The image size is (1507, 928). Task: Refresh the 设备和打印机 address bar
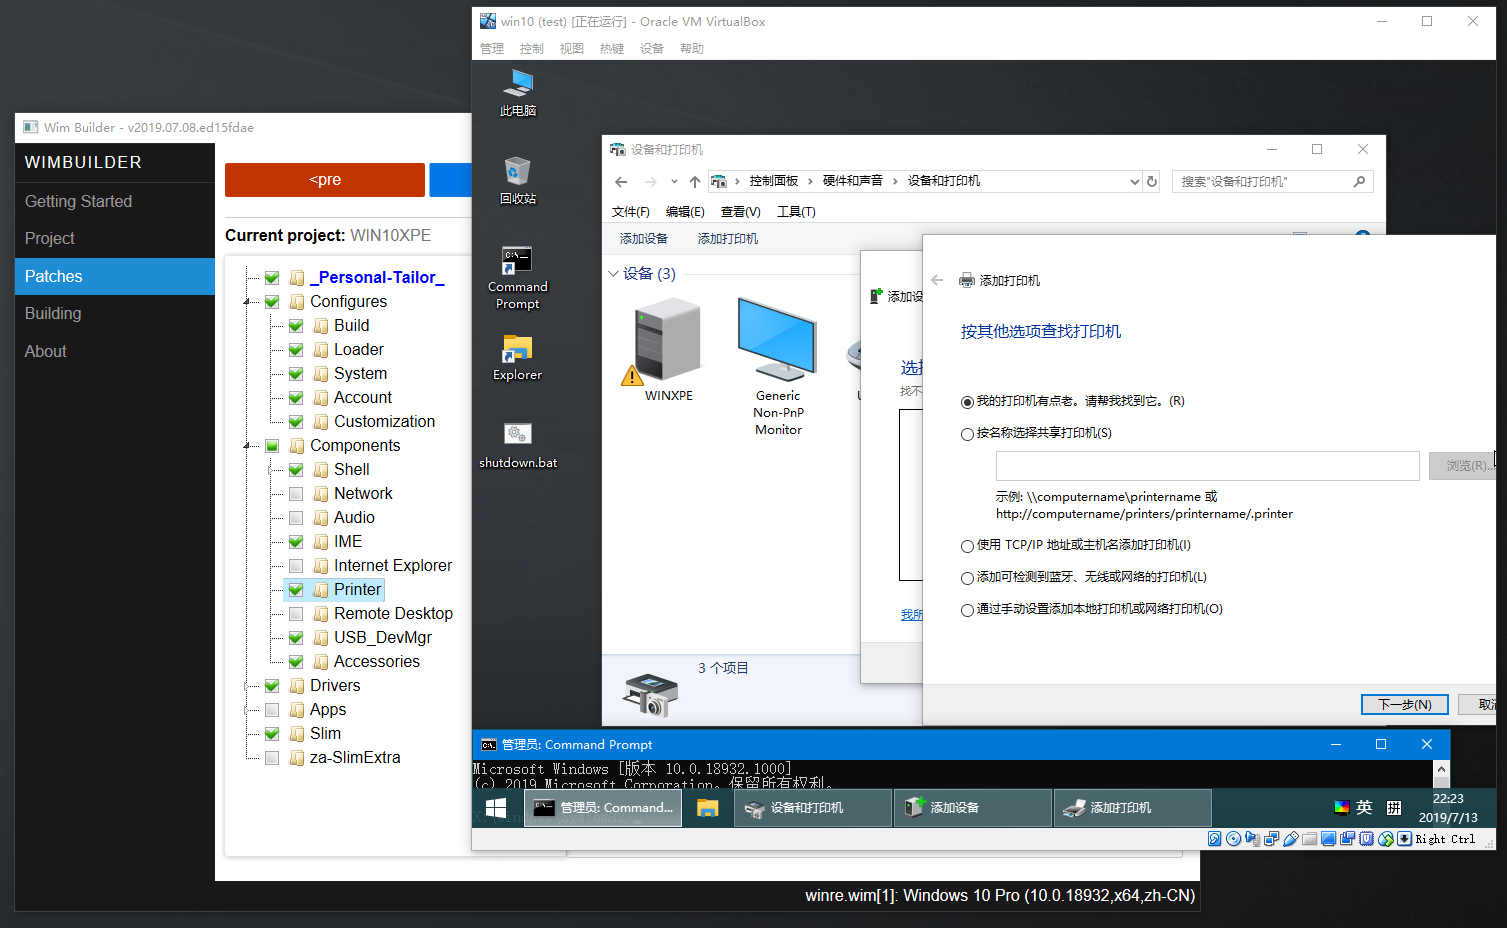(x=1152, y=182)
